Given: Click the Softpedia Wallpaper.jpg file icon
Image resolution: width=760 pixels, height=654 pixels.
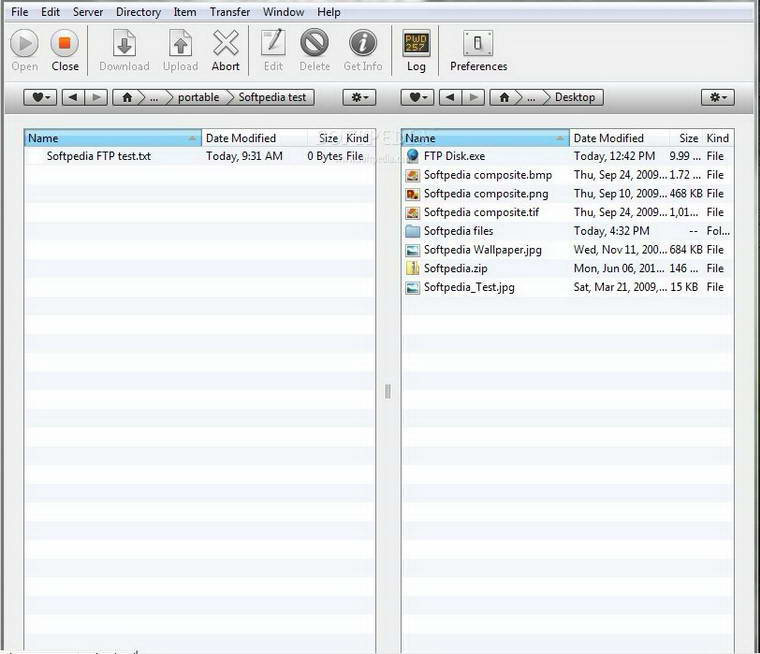Looking at the screenshot, I should (412, 250).
